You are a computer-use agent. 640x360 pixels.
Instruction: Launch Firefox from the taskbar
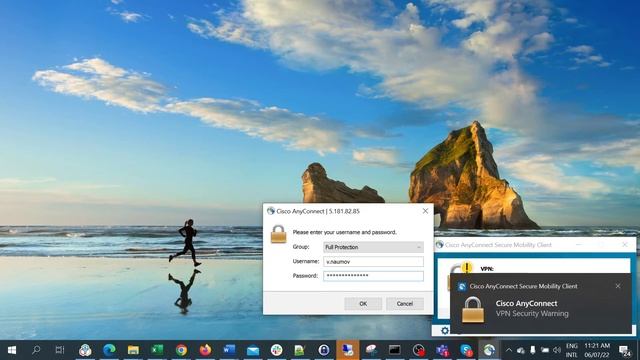point(205,350)
